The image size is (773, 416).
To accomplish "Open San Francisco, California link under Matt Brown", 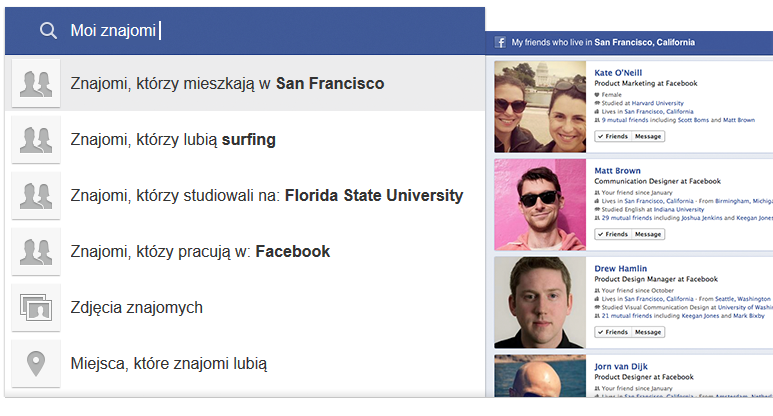I will [659, 201].
